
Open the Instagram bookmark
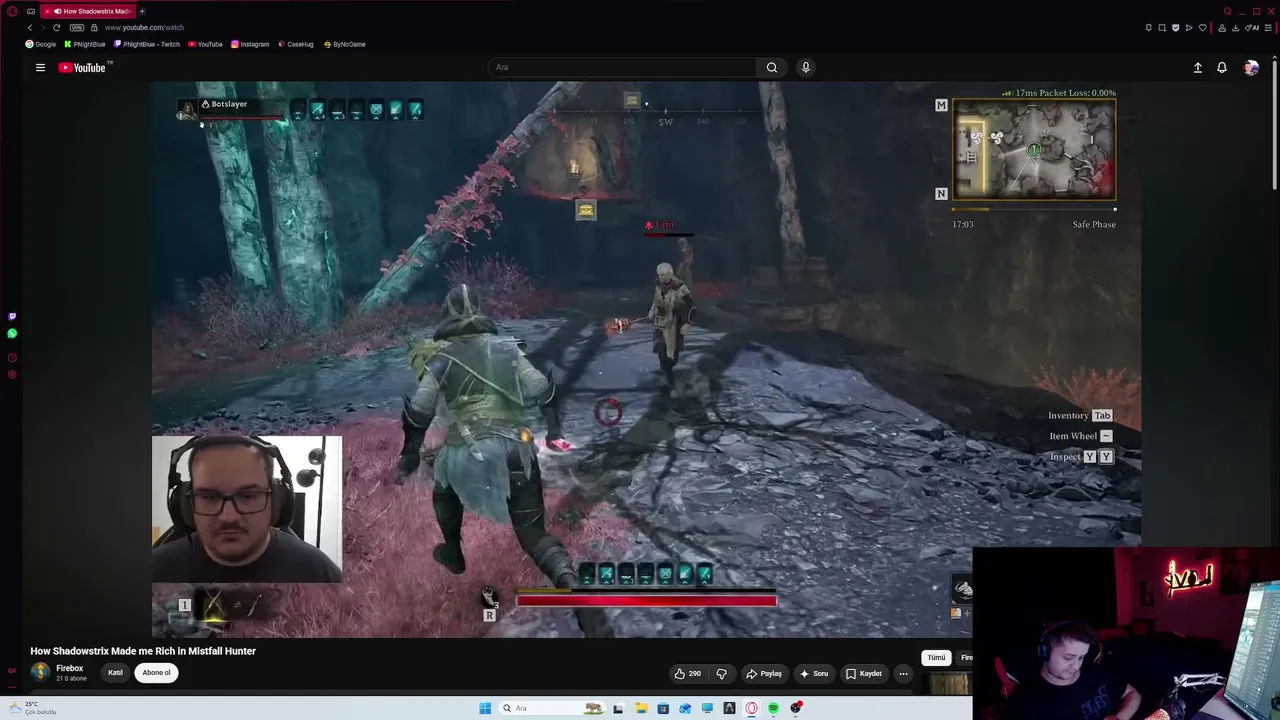tap(250, 44)
